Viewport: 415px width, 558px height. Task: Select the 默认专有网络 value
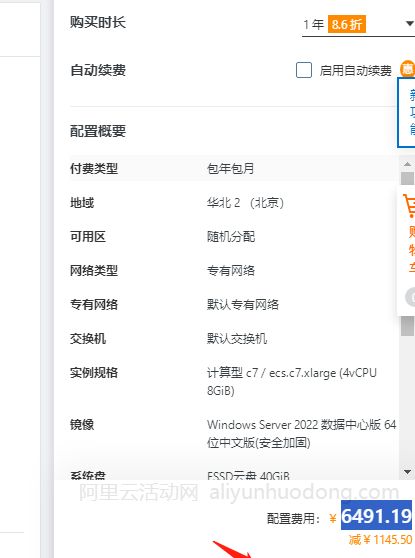click(x=243, y=305)
